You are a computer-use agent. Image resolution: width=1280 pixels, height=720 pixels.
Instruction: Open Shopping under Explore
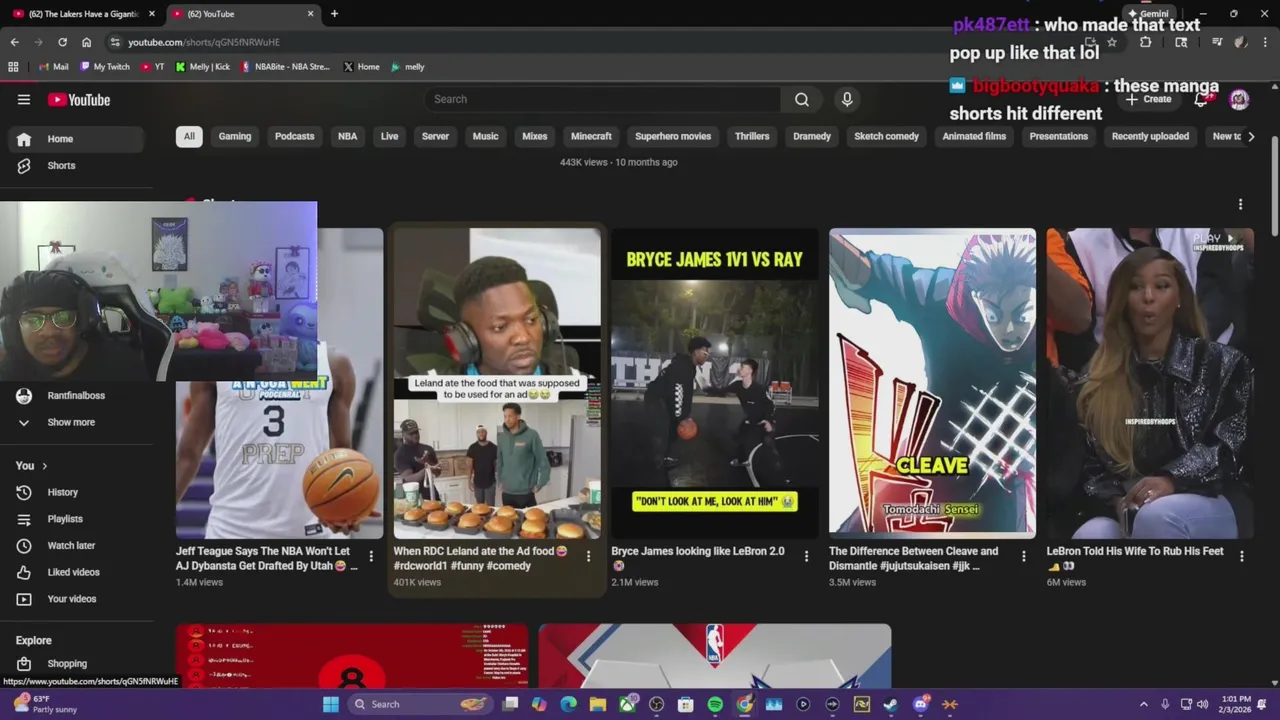coord(76,663)
